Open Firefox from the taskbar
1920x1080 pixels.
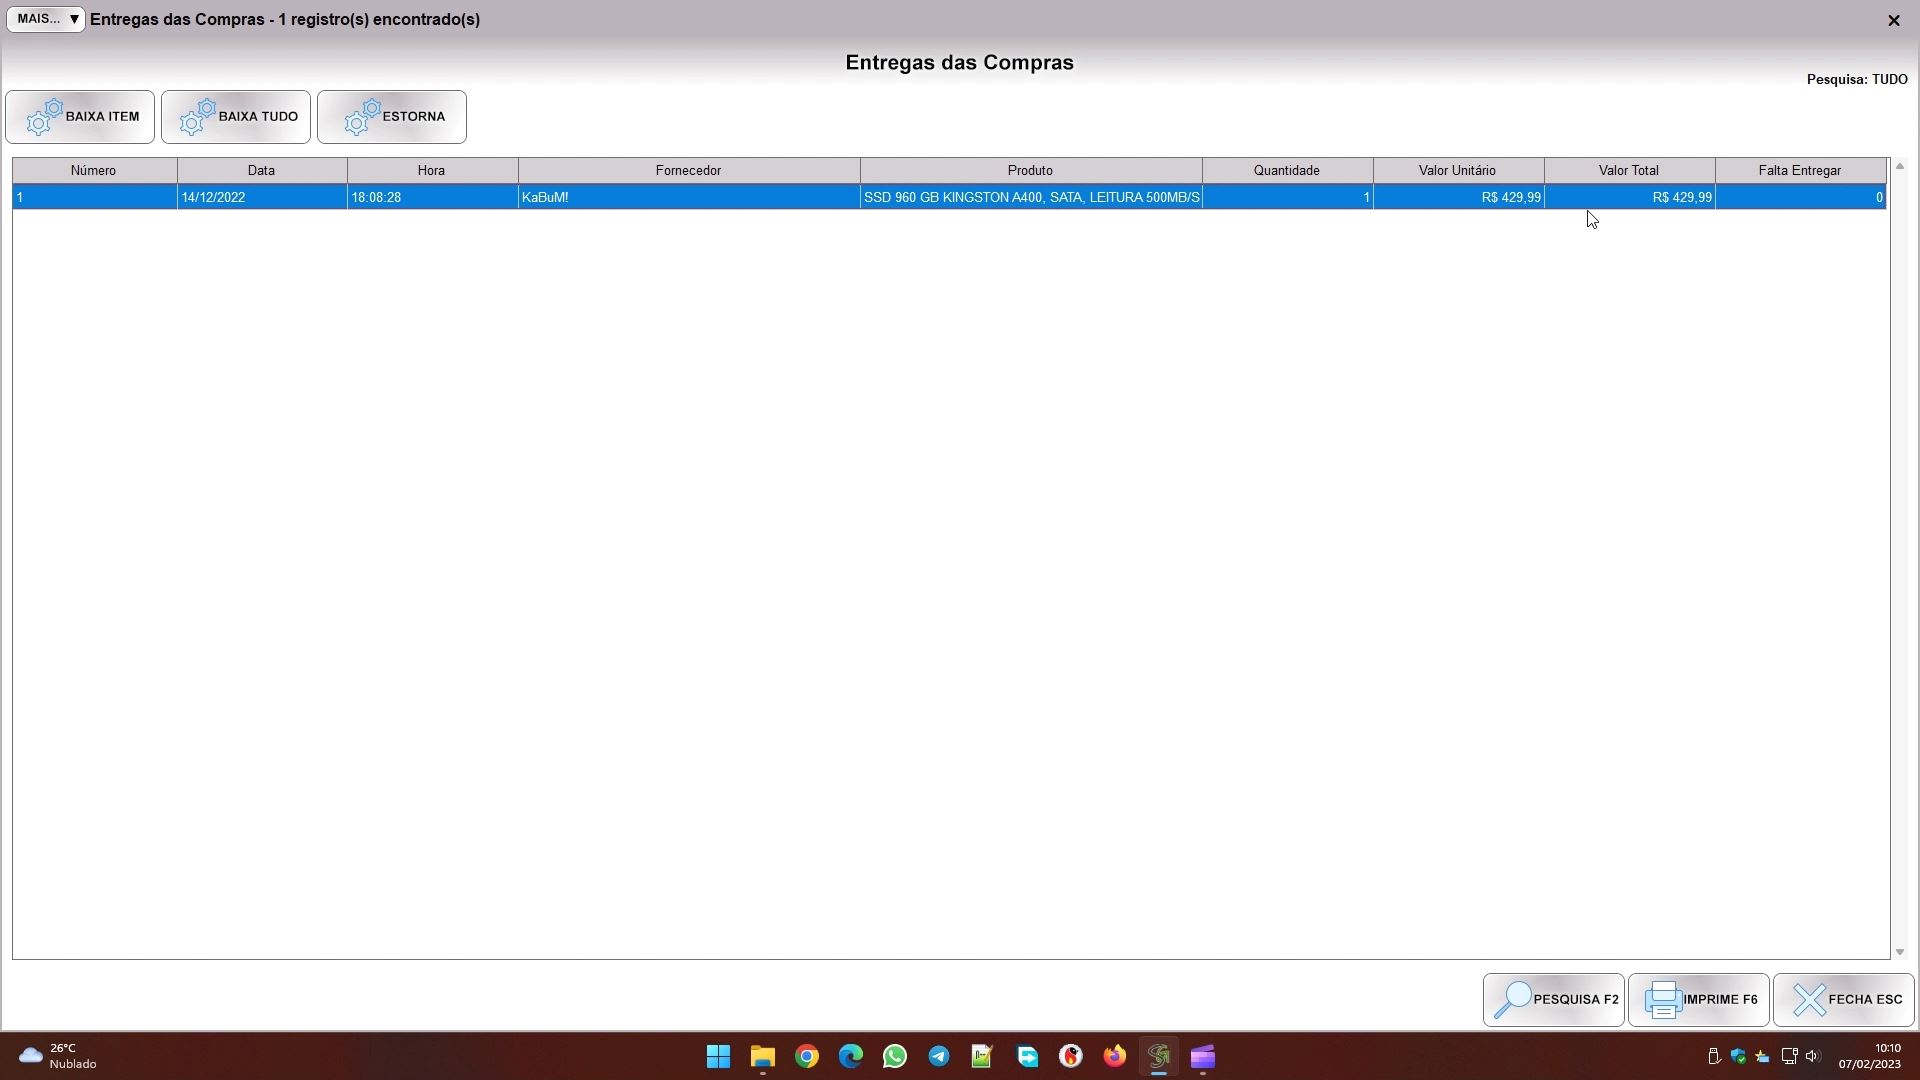(x=1114, y=1056)
